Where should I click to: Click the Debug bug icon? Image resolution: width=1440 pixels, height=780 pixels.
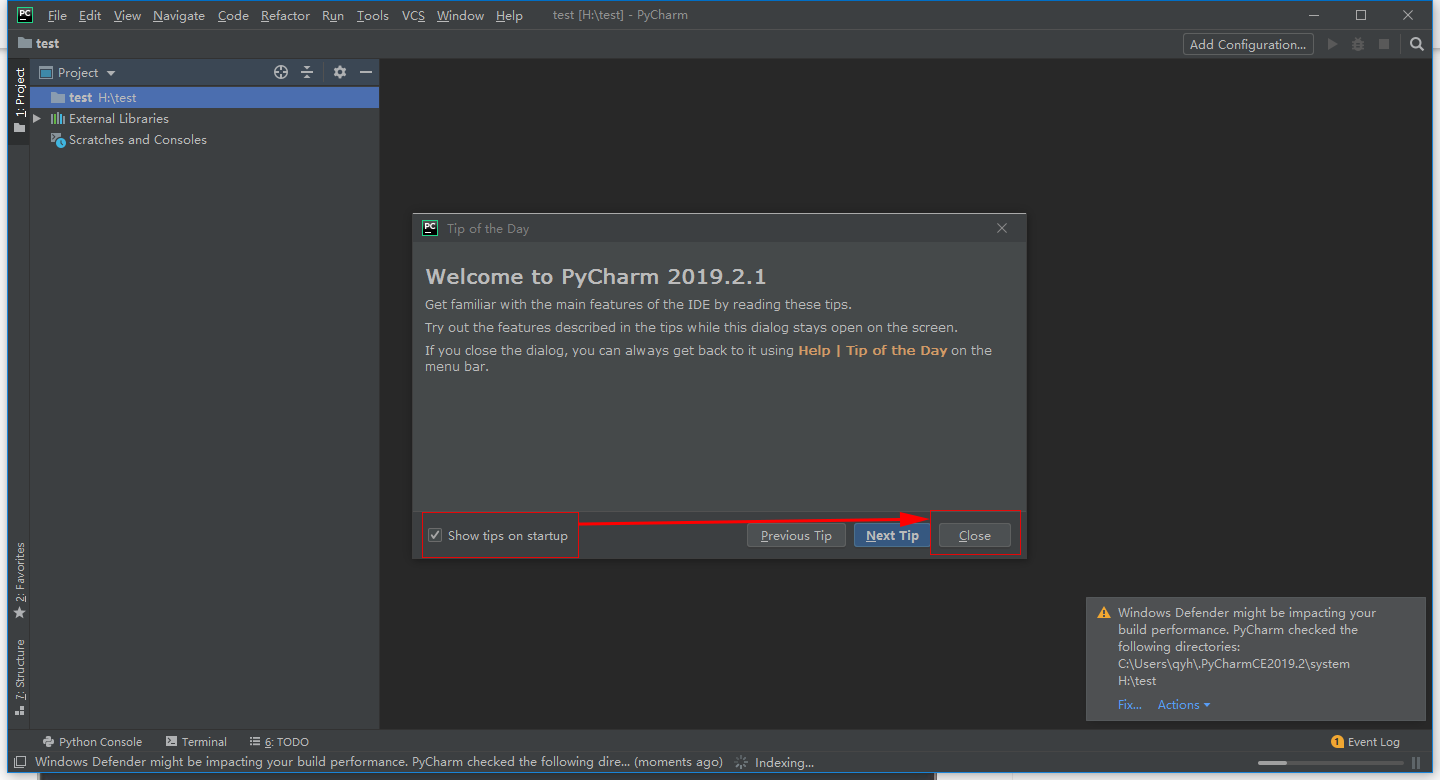coord(1358,44)
